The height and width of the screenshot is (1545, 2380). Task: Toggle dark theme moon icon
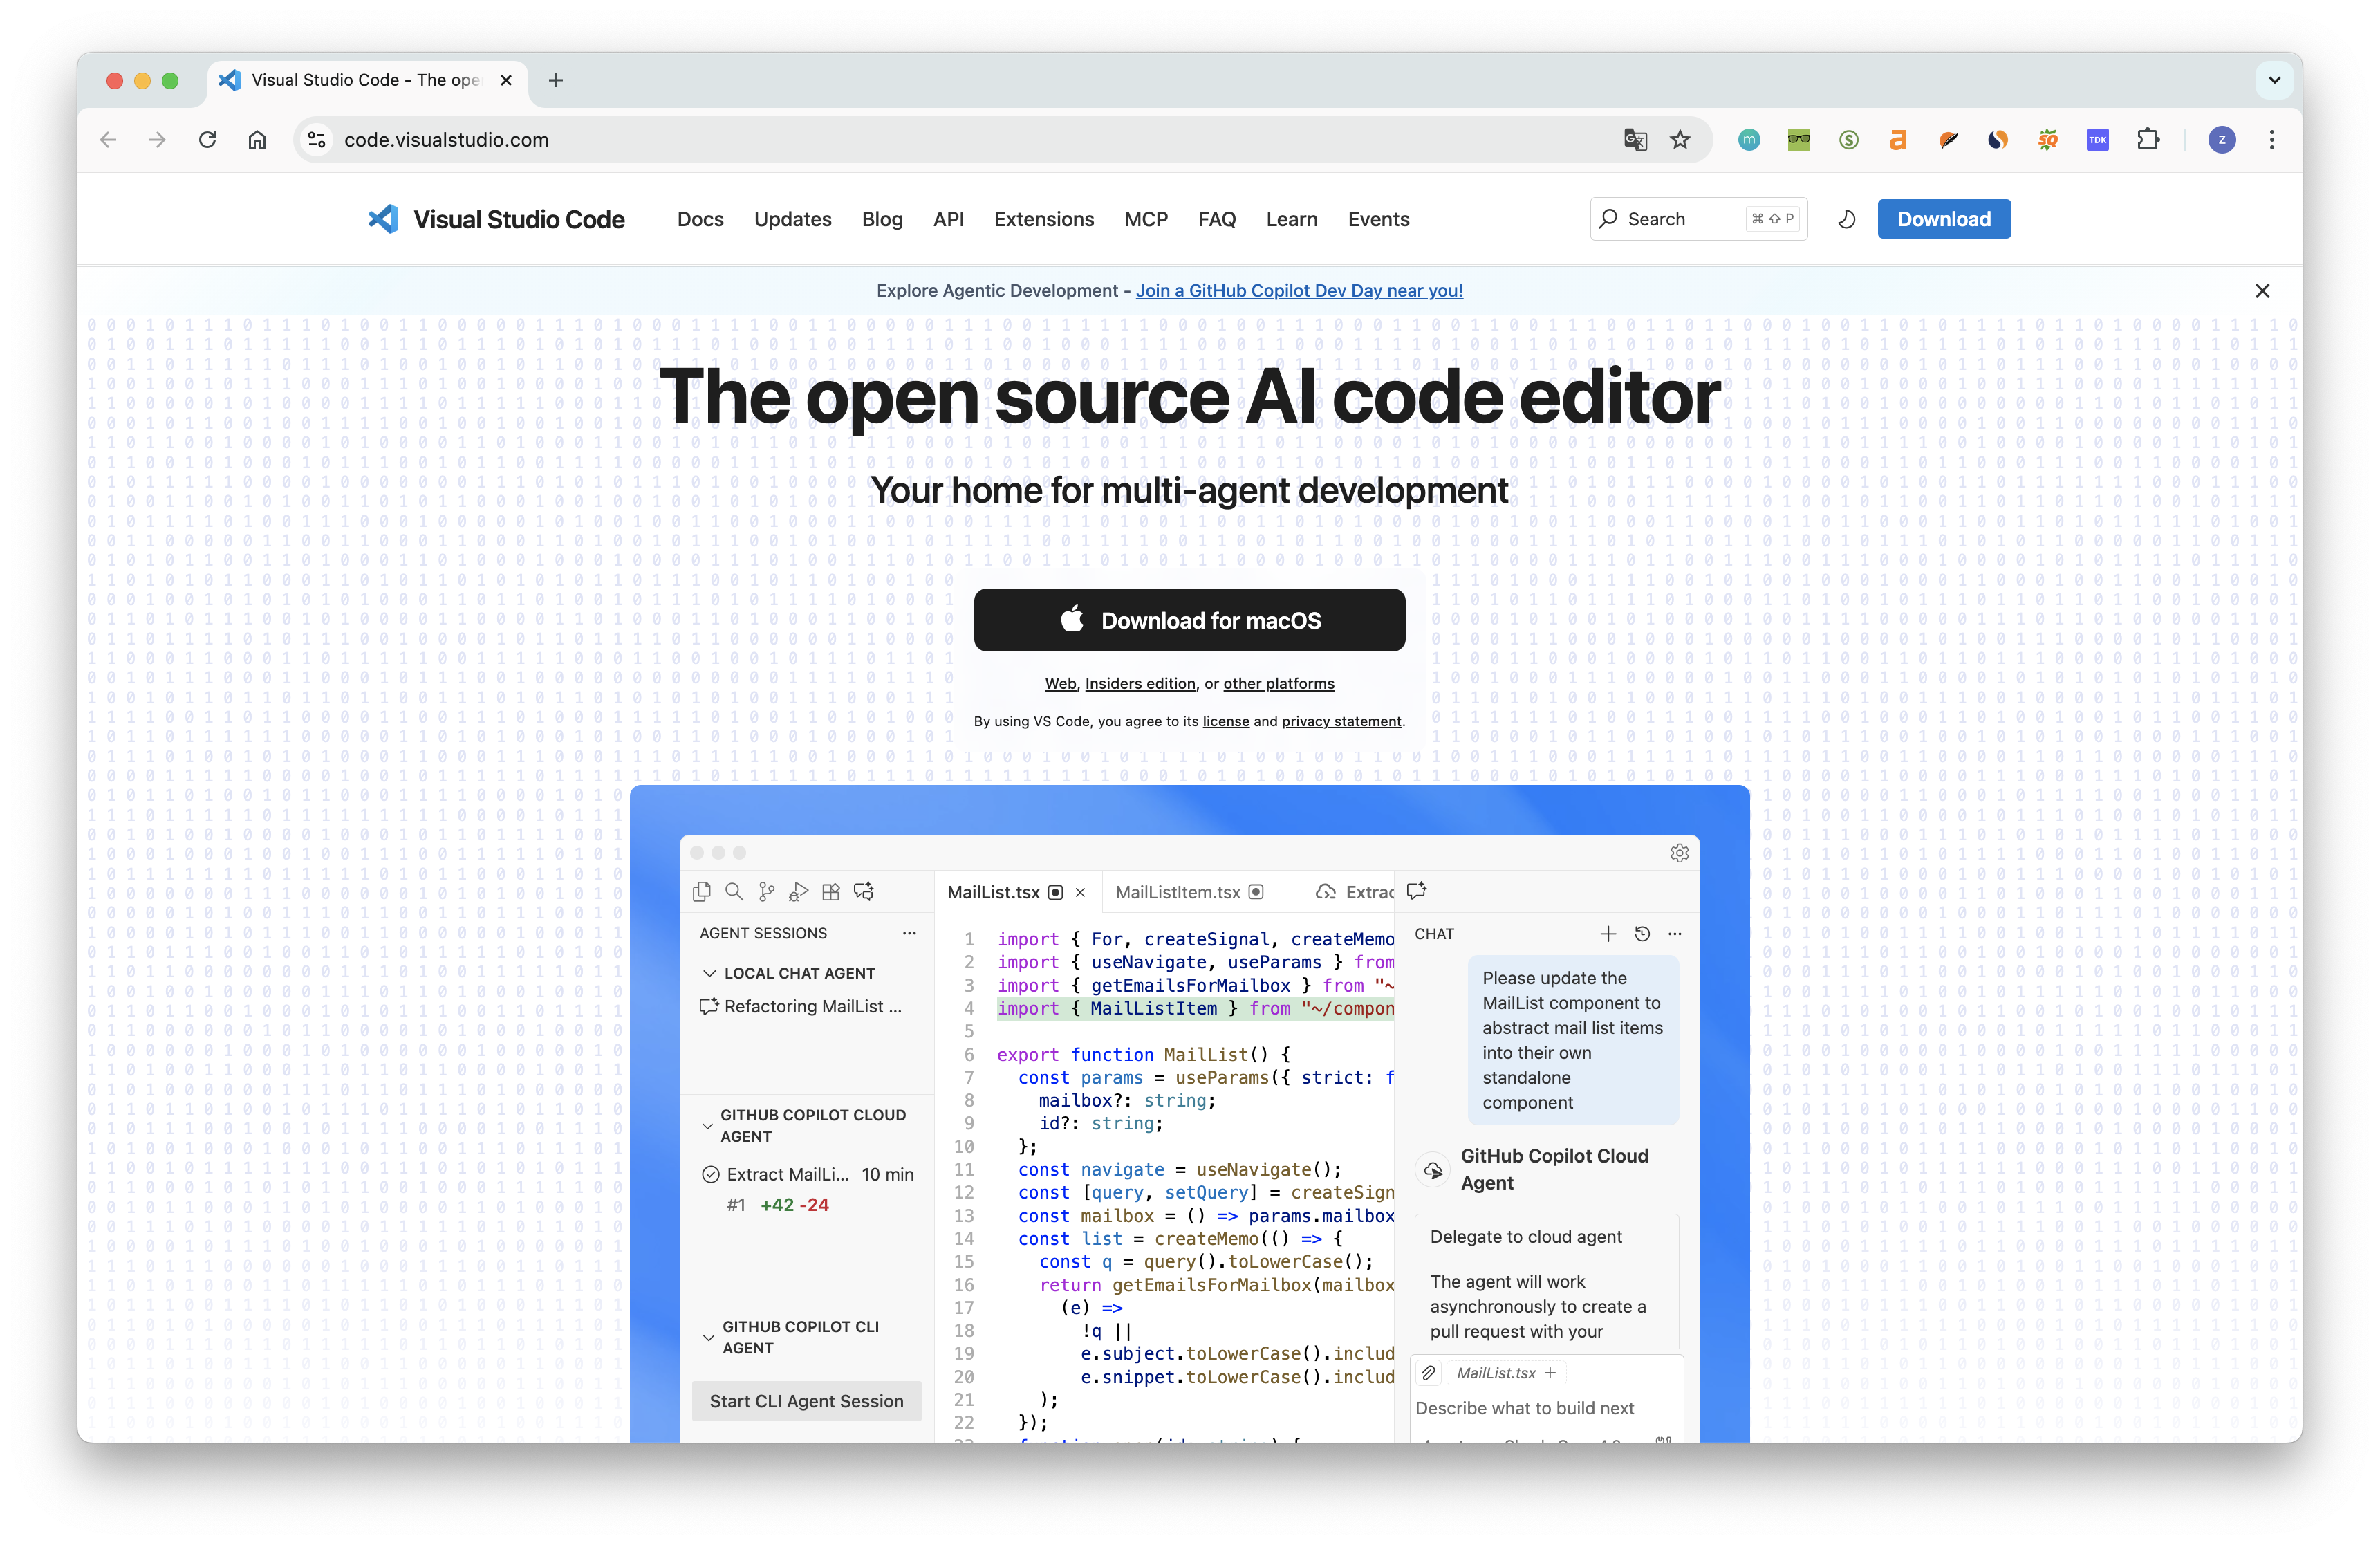1846,219
